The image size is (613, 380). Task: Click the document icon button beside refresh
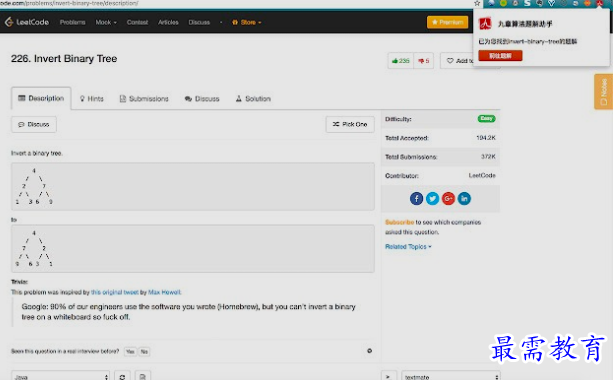pos(143,376)
